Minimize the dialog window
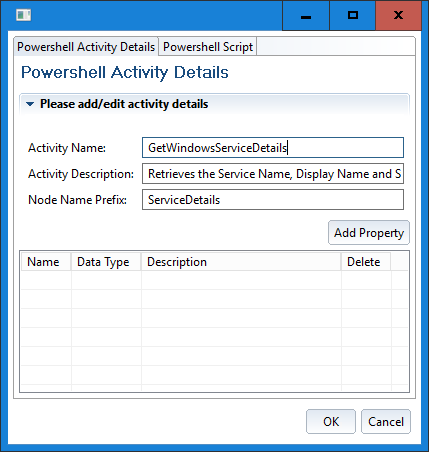429x452 pixels. [x=306, y=15]
